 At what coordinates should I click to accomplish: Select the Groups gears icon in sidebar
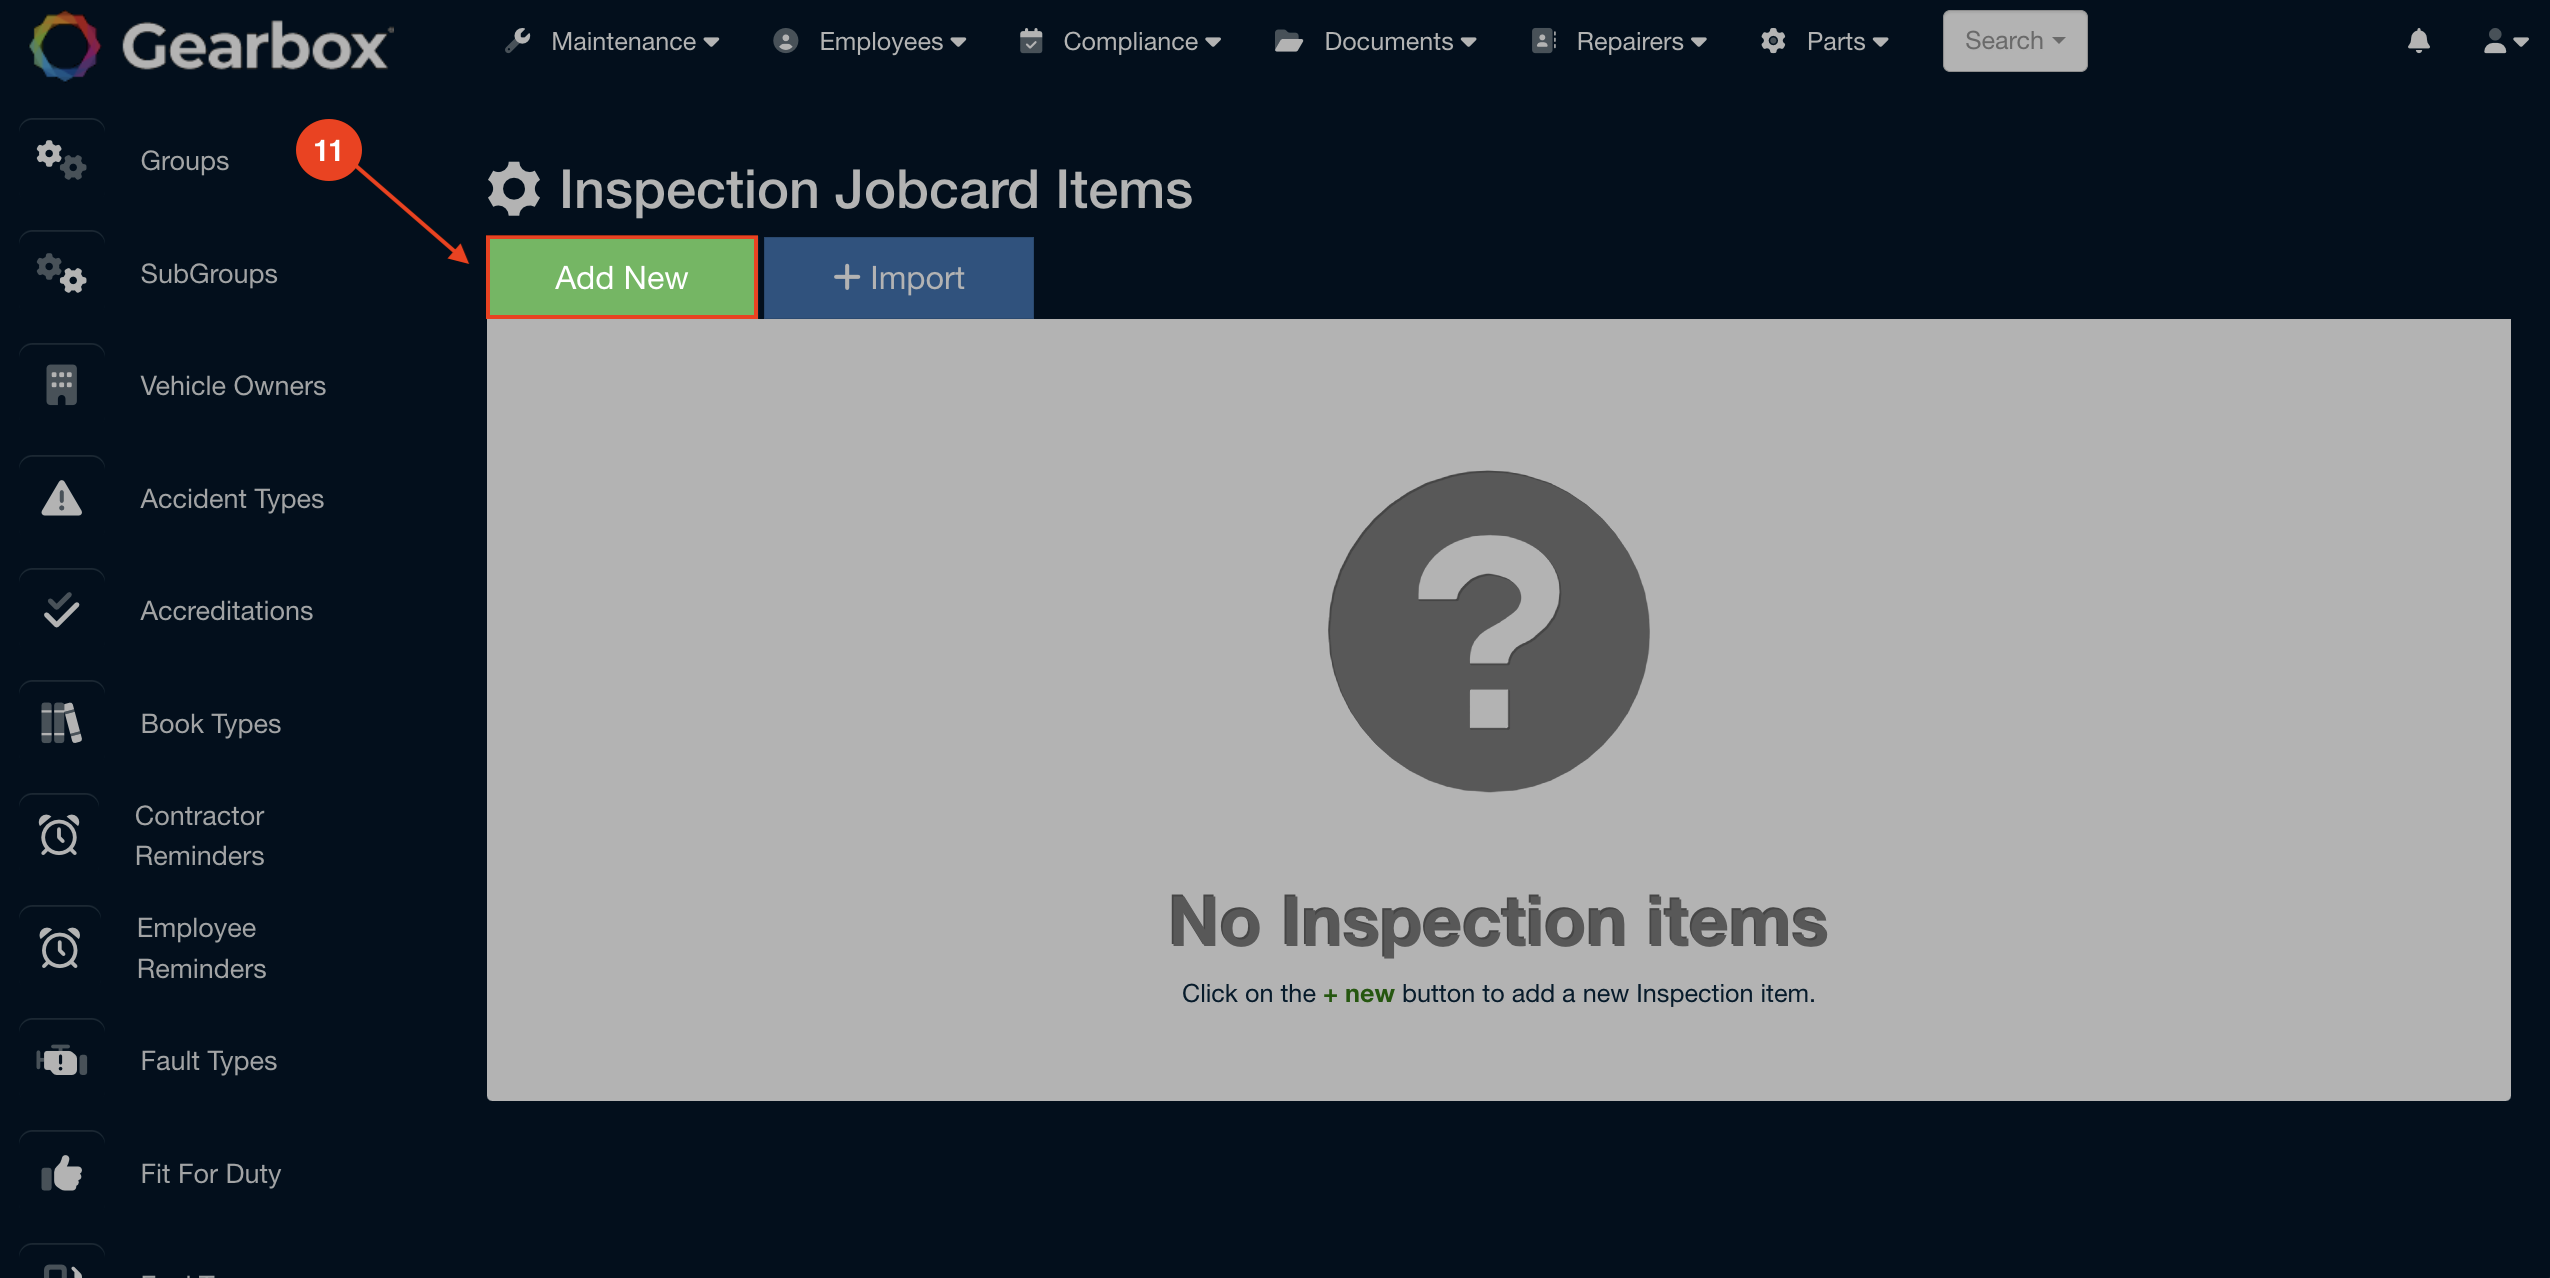(60, 159)
